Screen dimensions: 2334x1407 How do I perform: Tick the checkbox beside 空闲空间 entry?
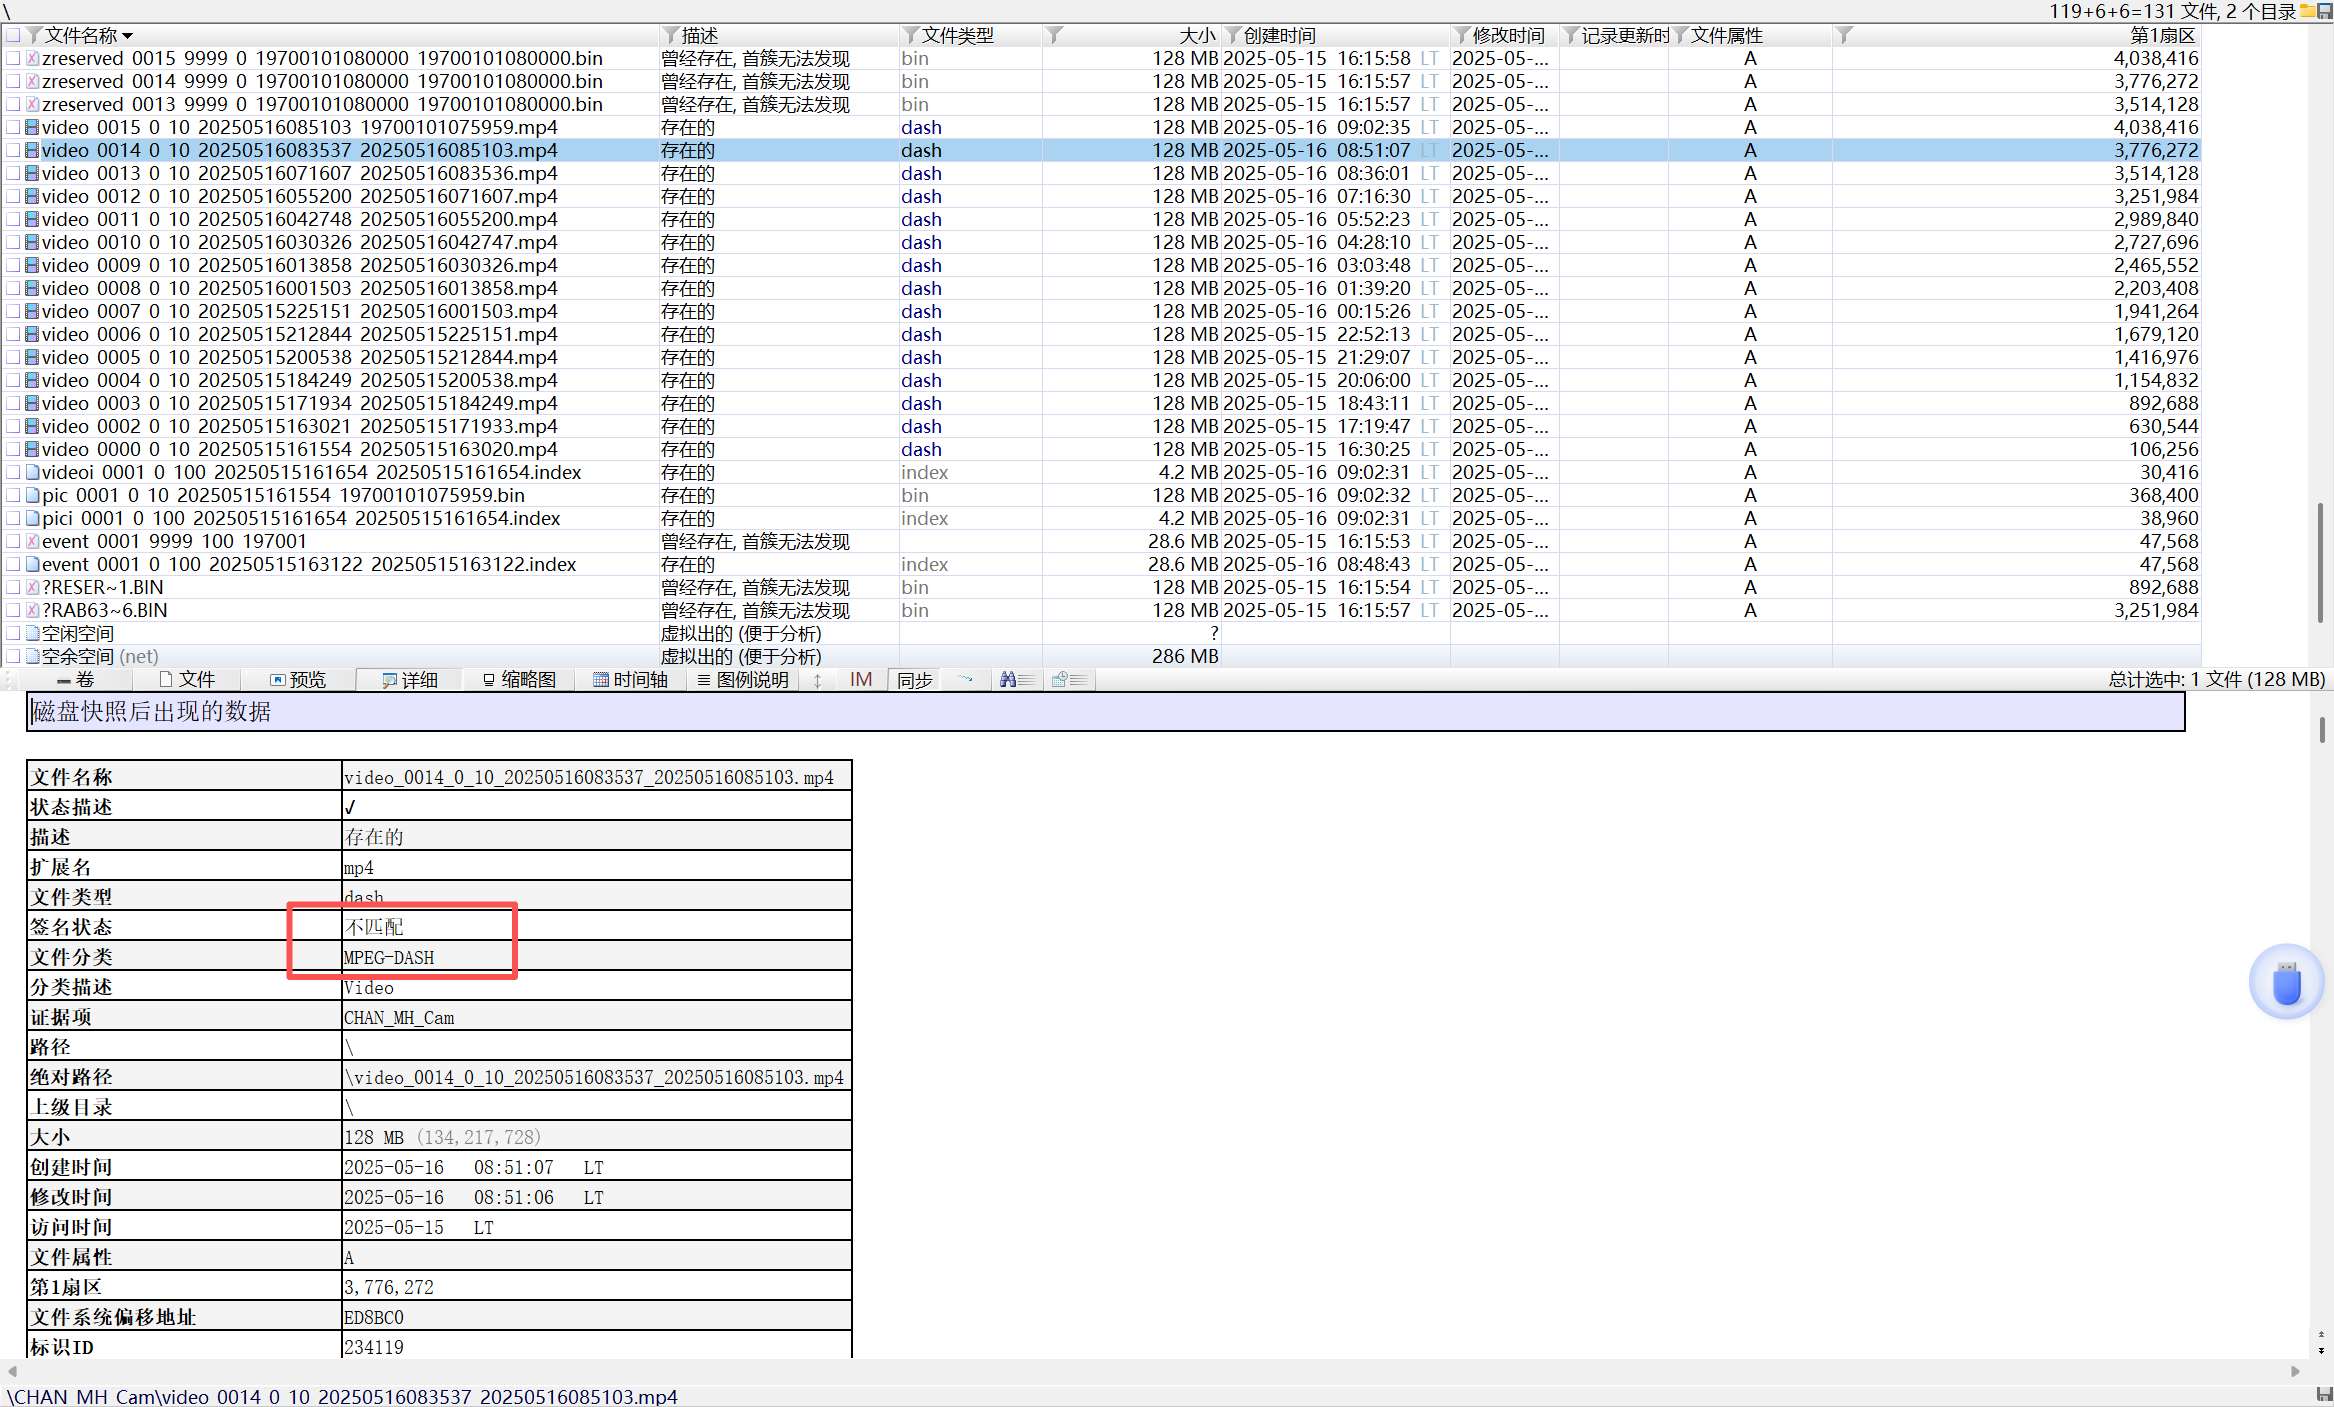tap(13, 633)
